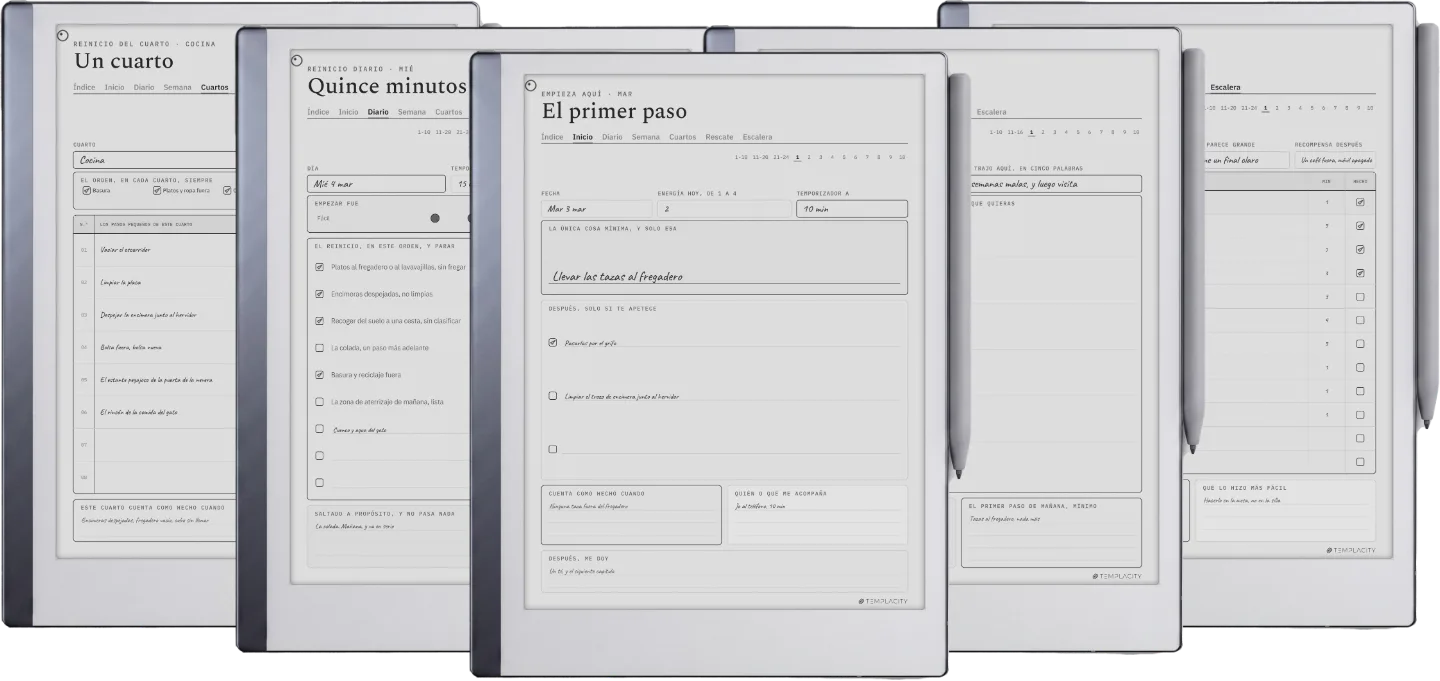This screenshot has width=1440, height=681.
Task: Tap the line Llevar las tazas al fregadero
Action: tap(724, 277)
